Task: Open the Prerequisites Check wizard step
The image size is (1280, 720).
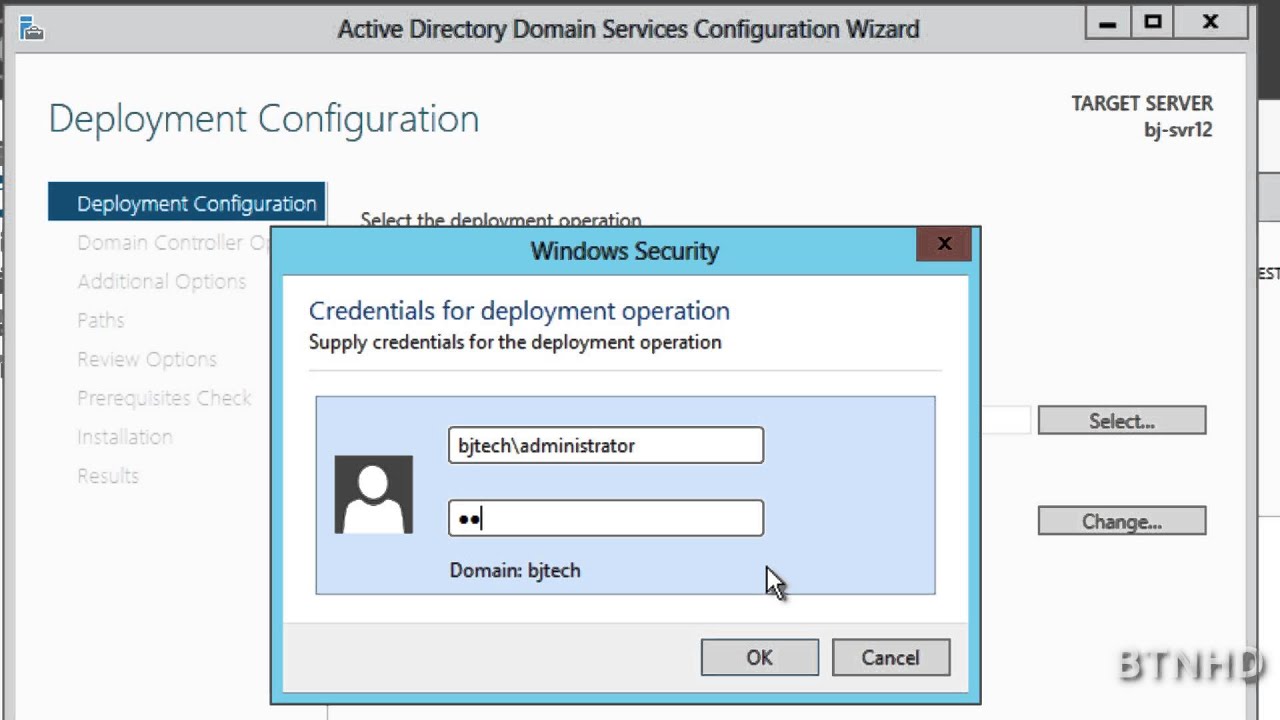Action: click(164, 398)
